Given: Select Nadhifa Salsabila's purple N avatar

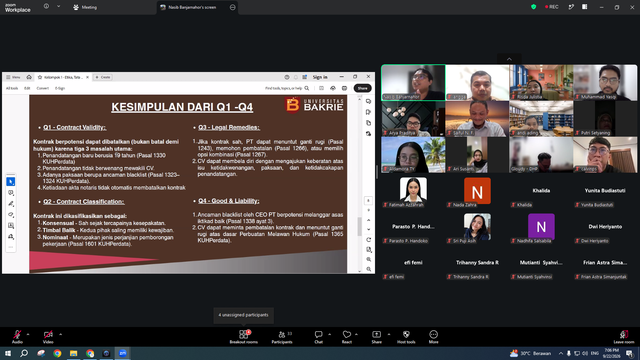Looking at the screenshot, I should [541, 227].
